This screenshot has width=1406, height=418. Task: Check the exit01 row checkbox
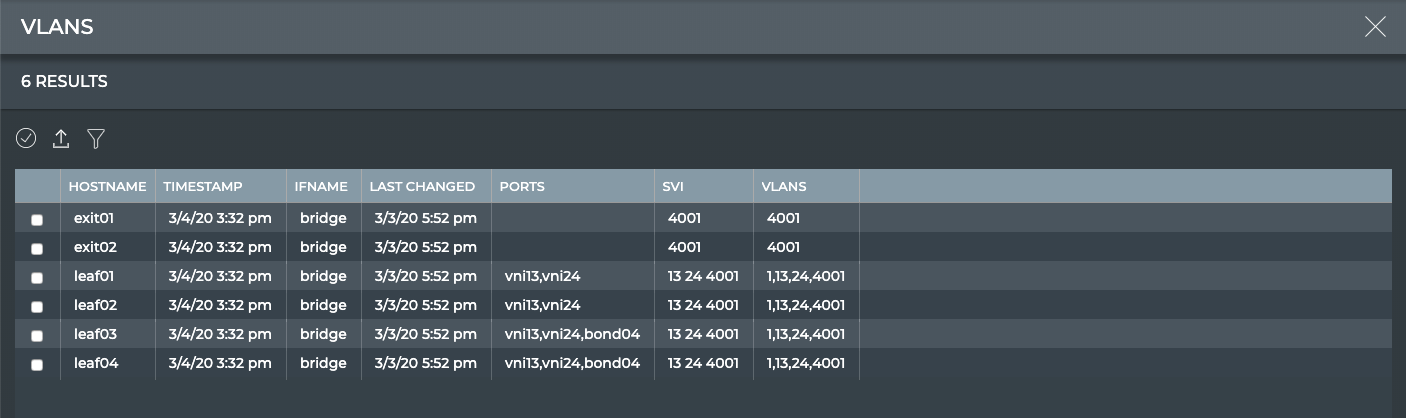click(37, 219)
